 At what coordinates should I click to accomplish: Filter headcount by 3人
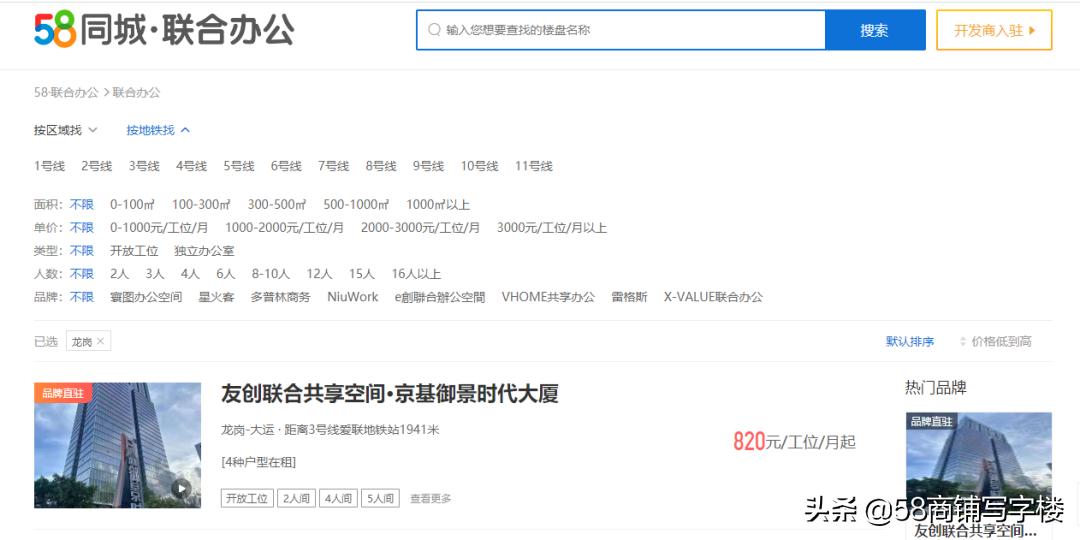click(155, 274)
